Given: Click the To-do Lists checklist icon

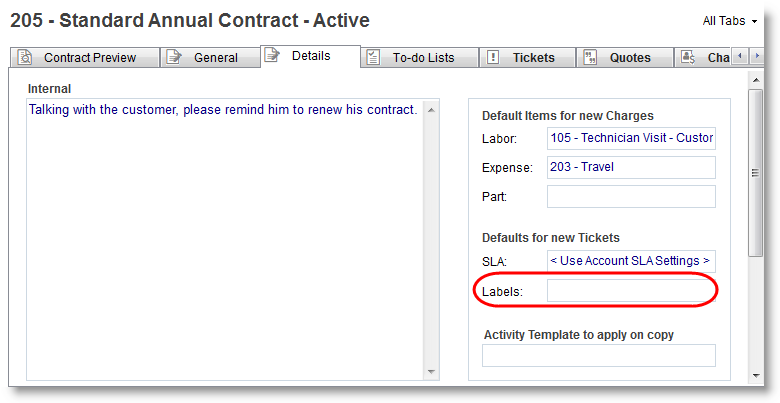Looking at the screenshot, I should (373, 58).
